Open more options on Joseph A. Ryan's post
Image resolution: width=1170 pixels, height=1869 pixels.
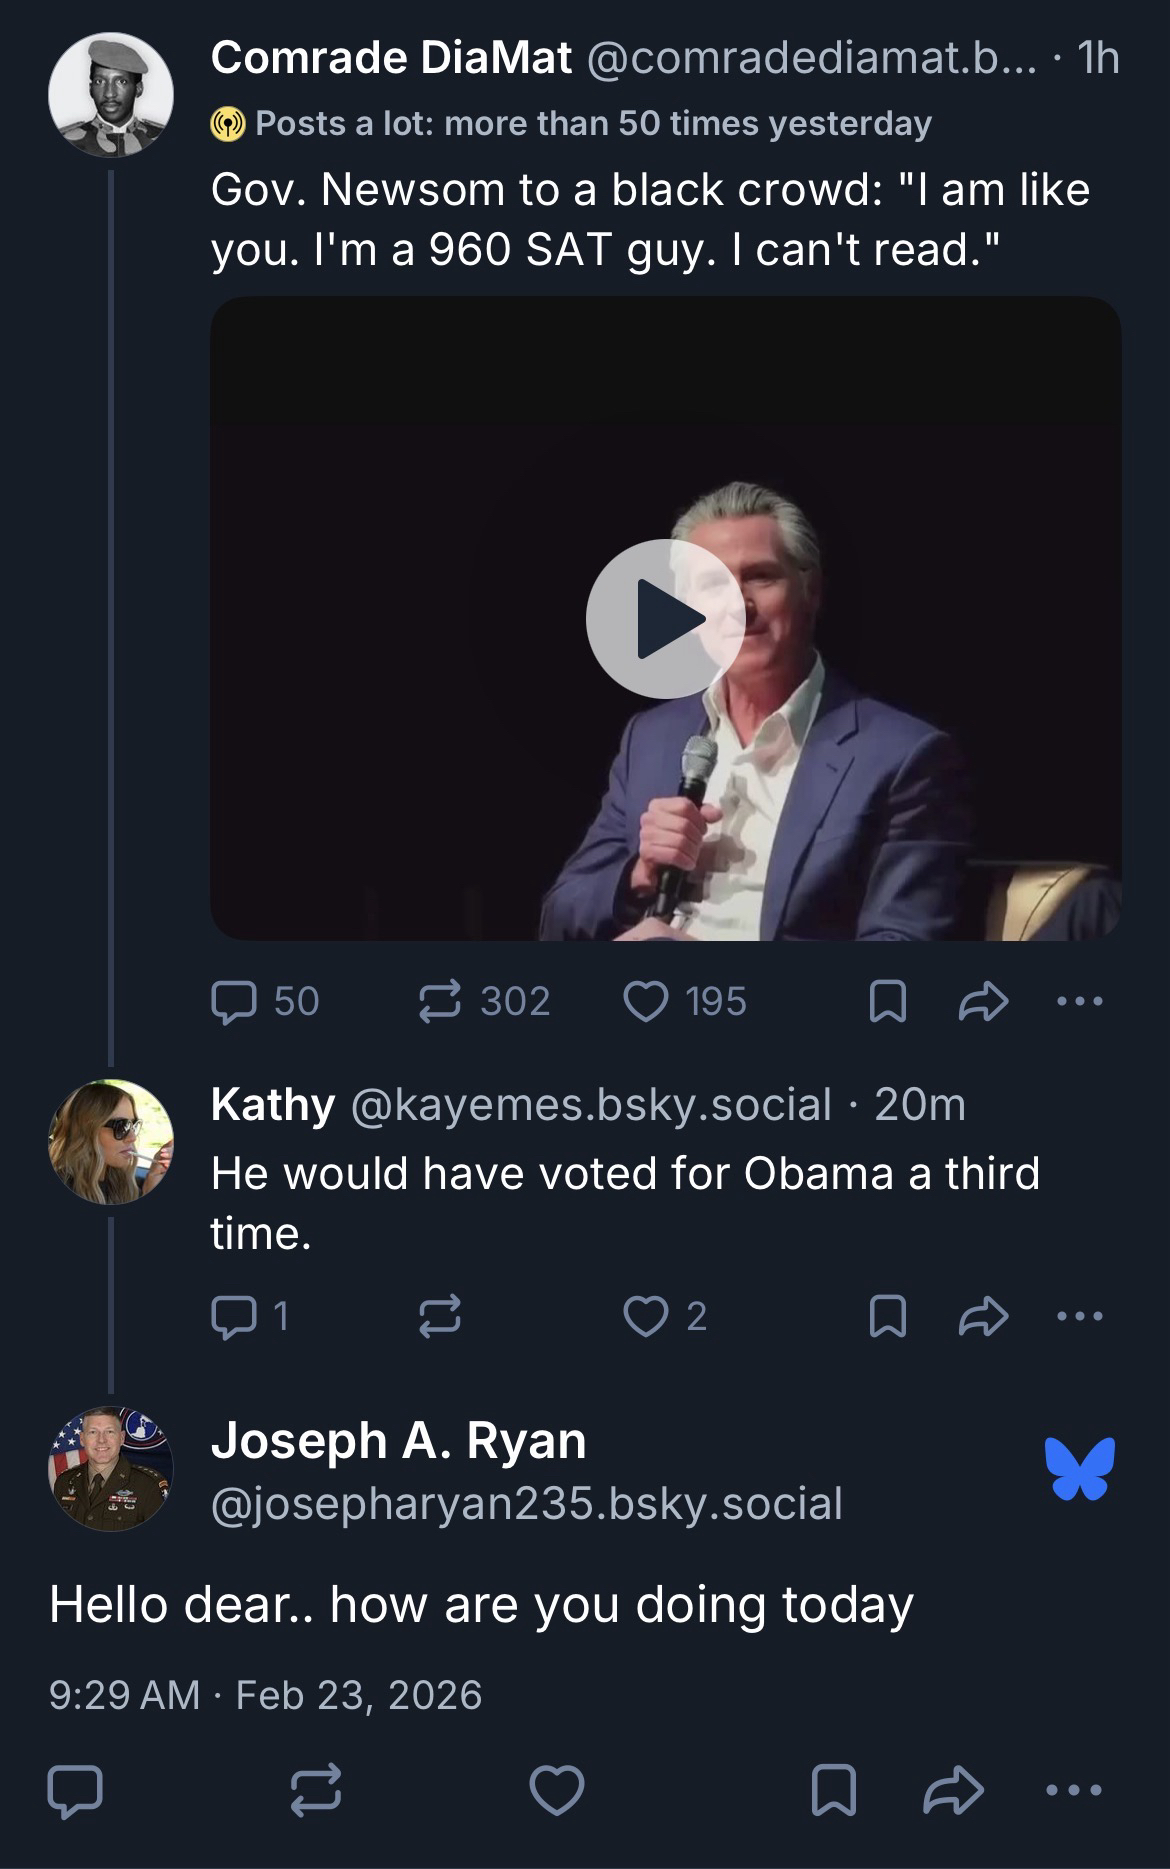click(1074, 1790)
